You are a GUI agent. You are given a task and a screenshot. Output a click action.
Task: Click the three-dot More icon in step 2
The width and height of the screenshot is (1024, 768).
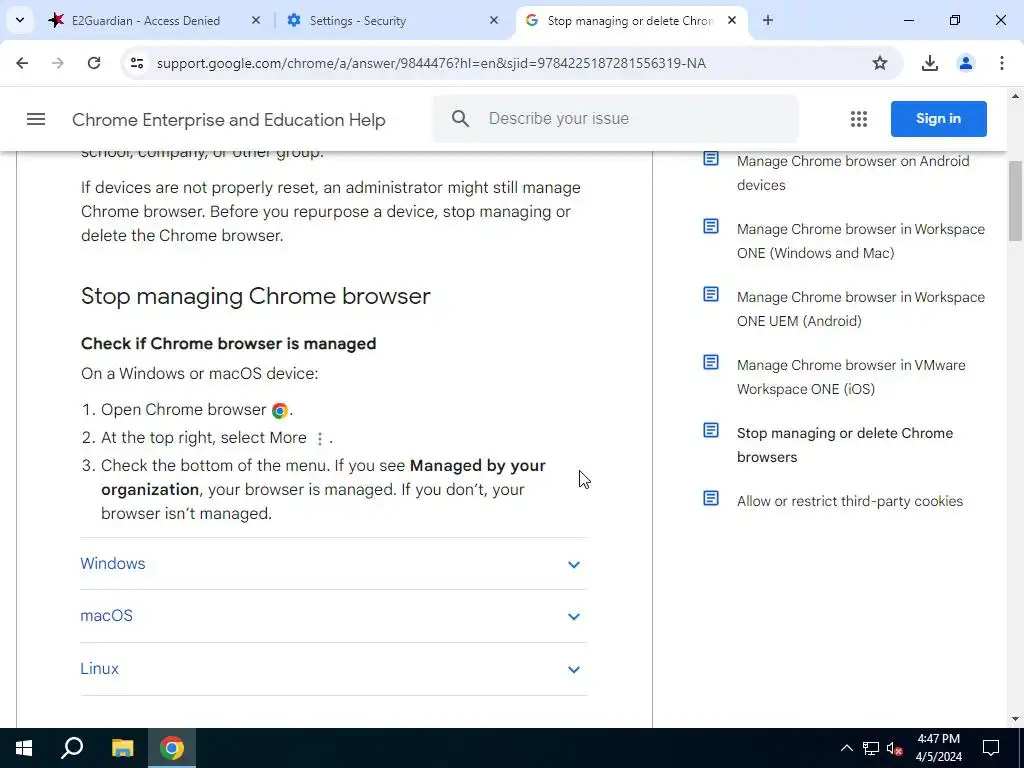[319, 438]
